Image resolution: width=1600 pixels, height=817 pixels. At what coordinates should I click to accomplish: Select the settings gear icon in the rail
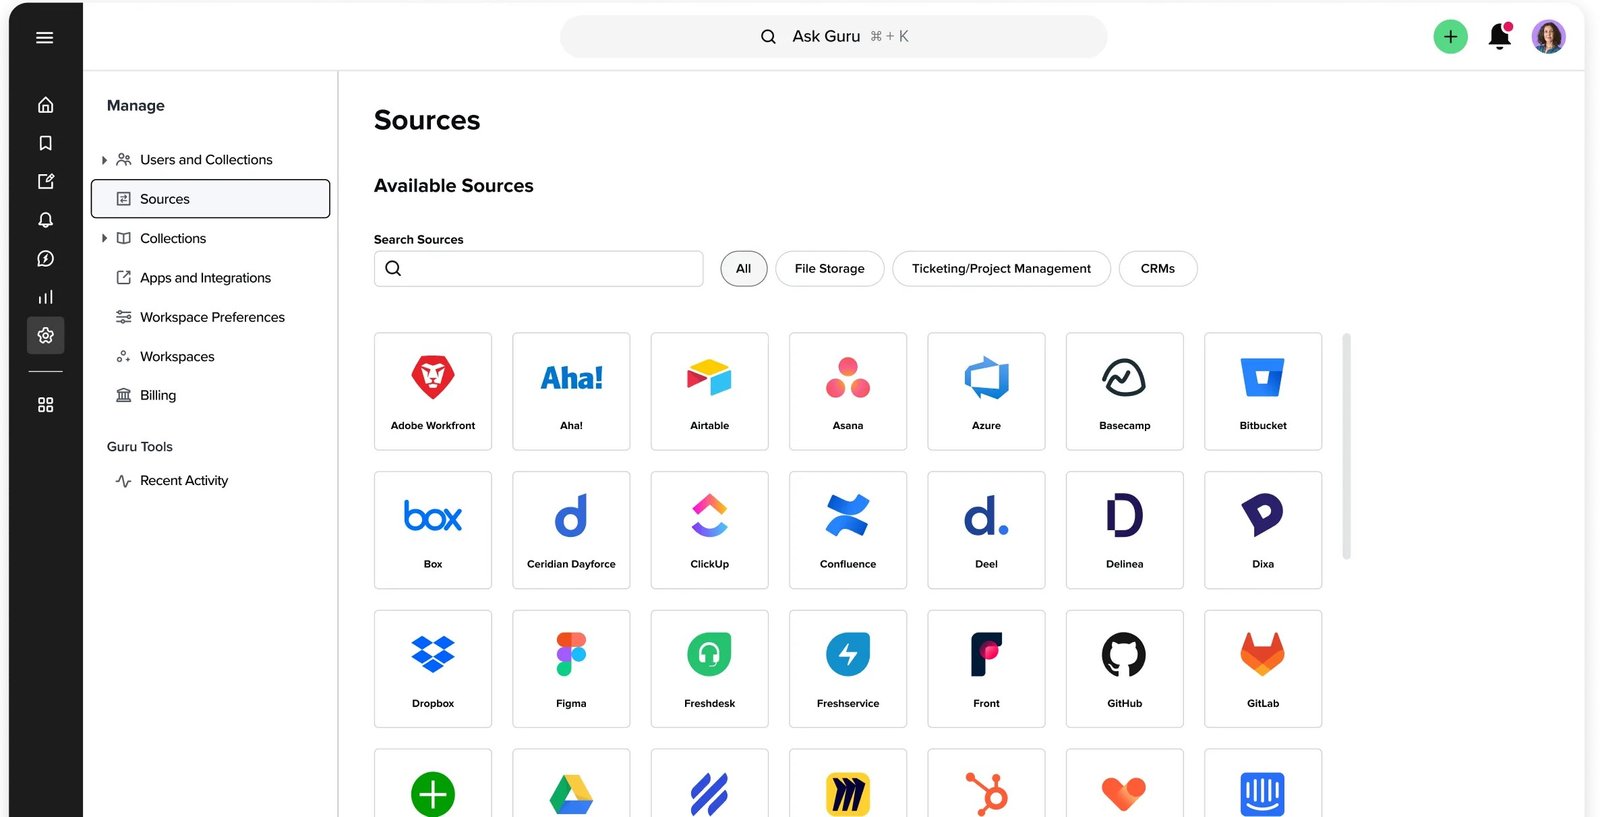(45, 335)
